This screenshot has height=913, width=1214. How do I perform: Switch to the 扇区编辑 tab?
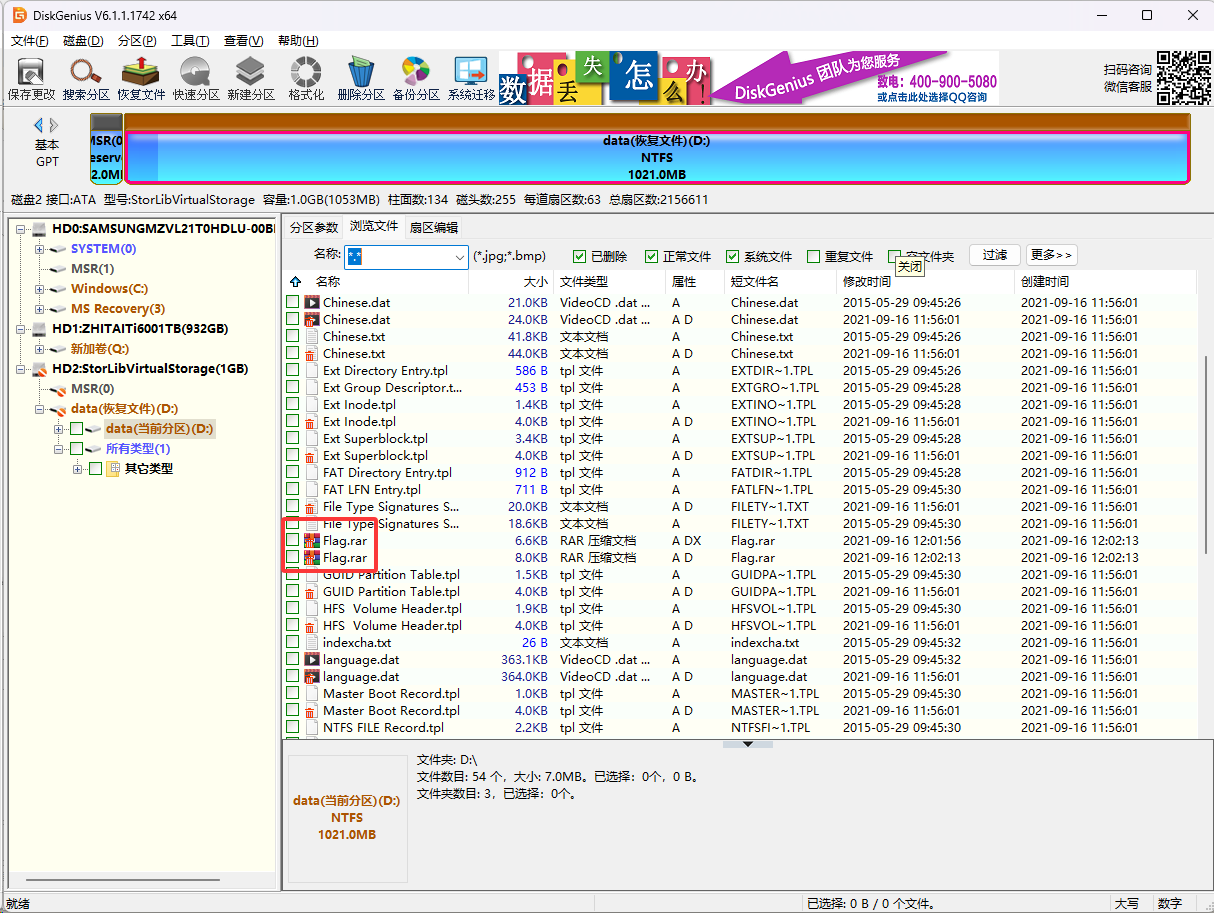[434, 228]
